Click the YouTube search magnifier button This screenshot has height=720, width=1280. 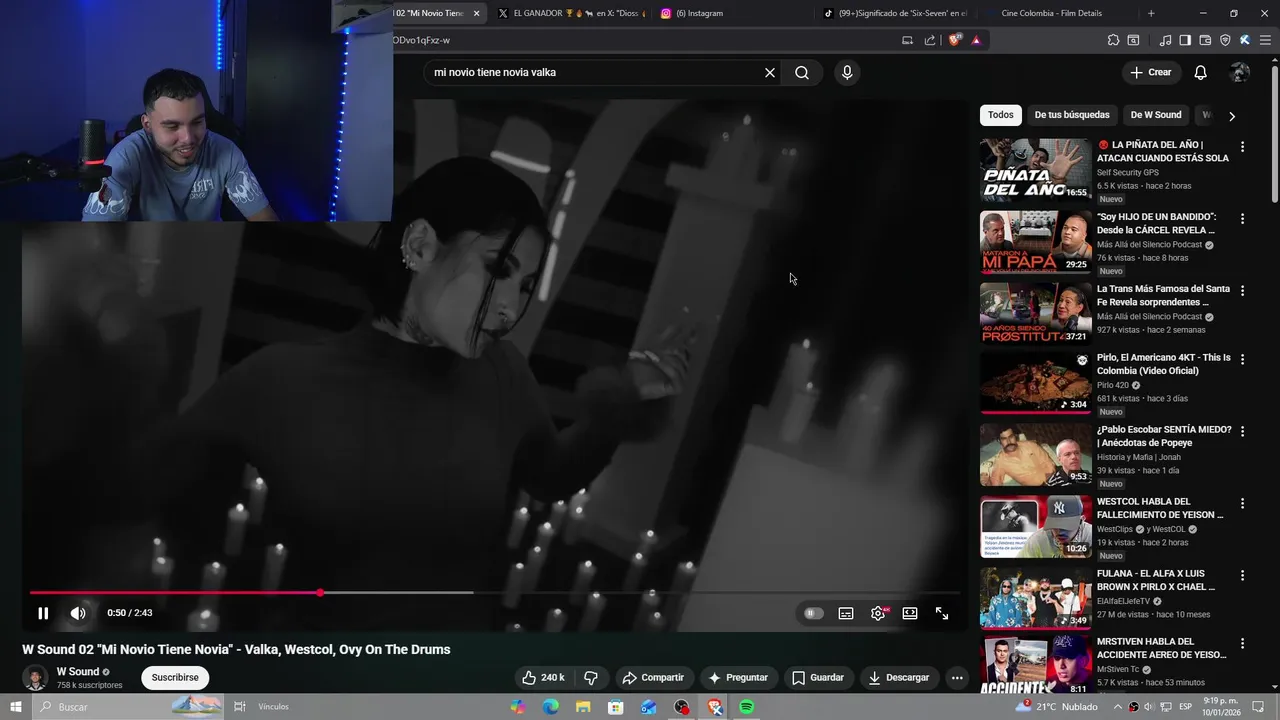coord(802,72)
